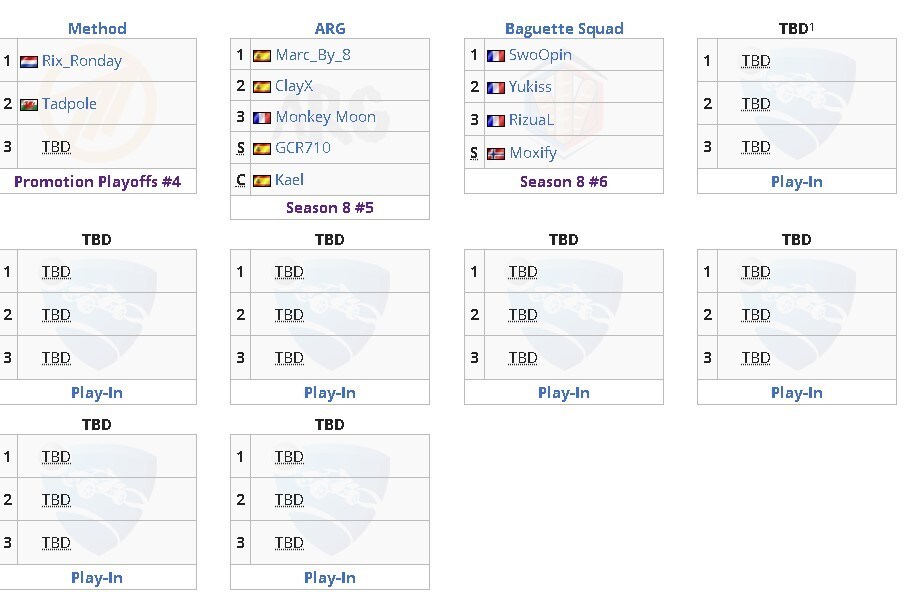The image size is (919, 592).
Task: Click the footnote 1 superscript on TBD
Action: click(x=812, y=26)
